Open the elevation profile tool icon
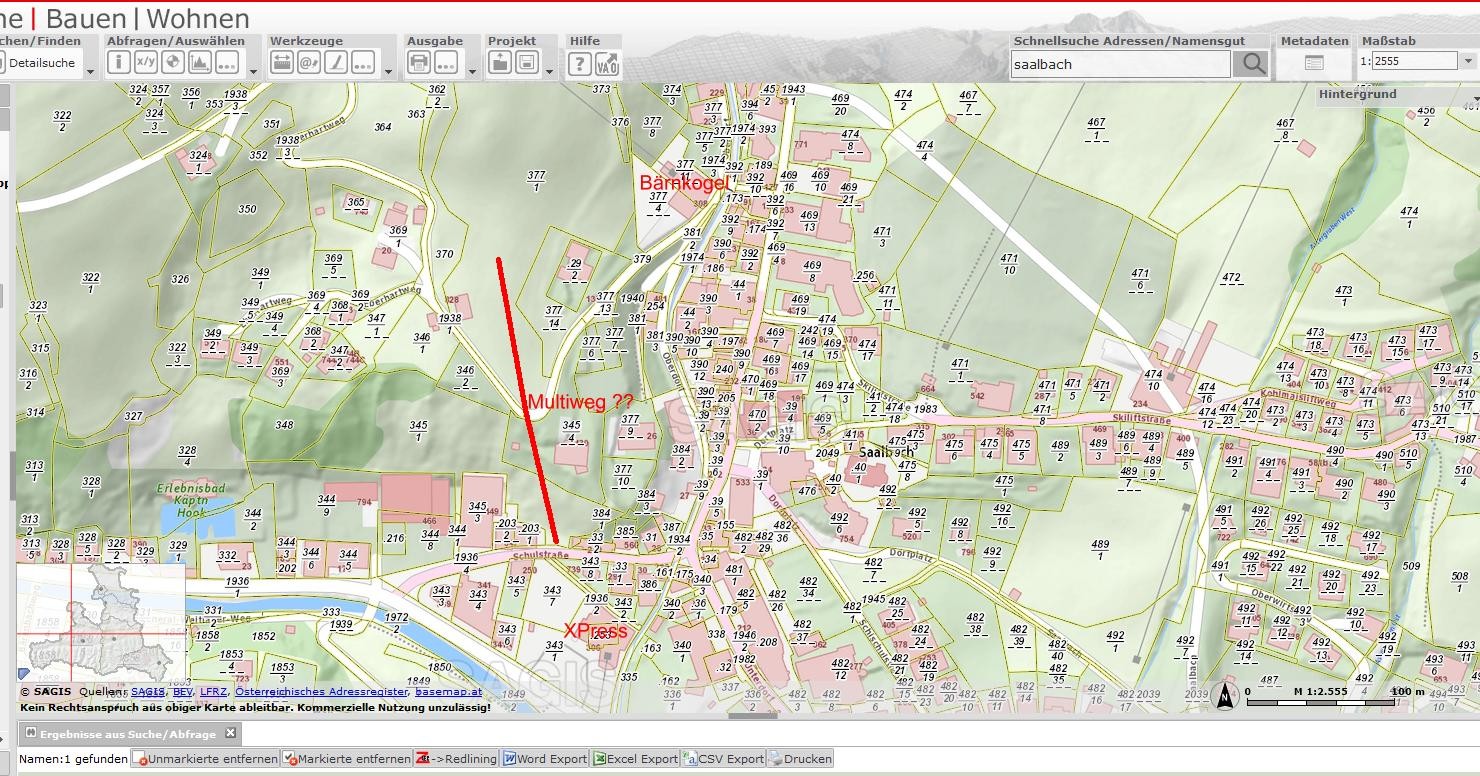Image resolution: width=1480 pixels, height=776 pixels. (x=200, y=63)
